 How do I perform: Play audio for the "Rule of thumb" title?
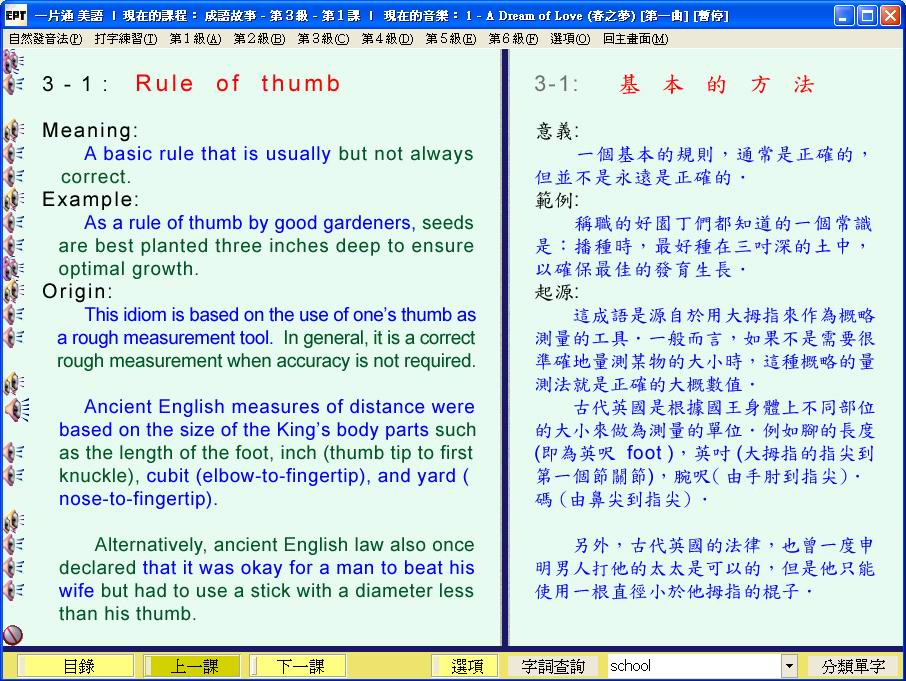coord(13,84)
